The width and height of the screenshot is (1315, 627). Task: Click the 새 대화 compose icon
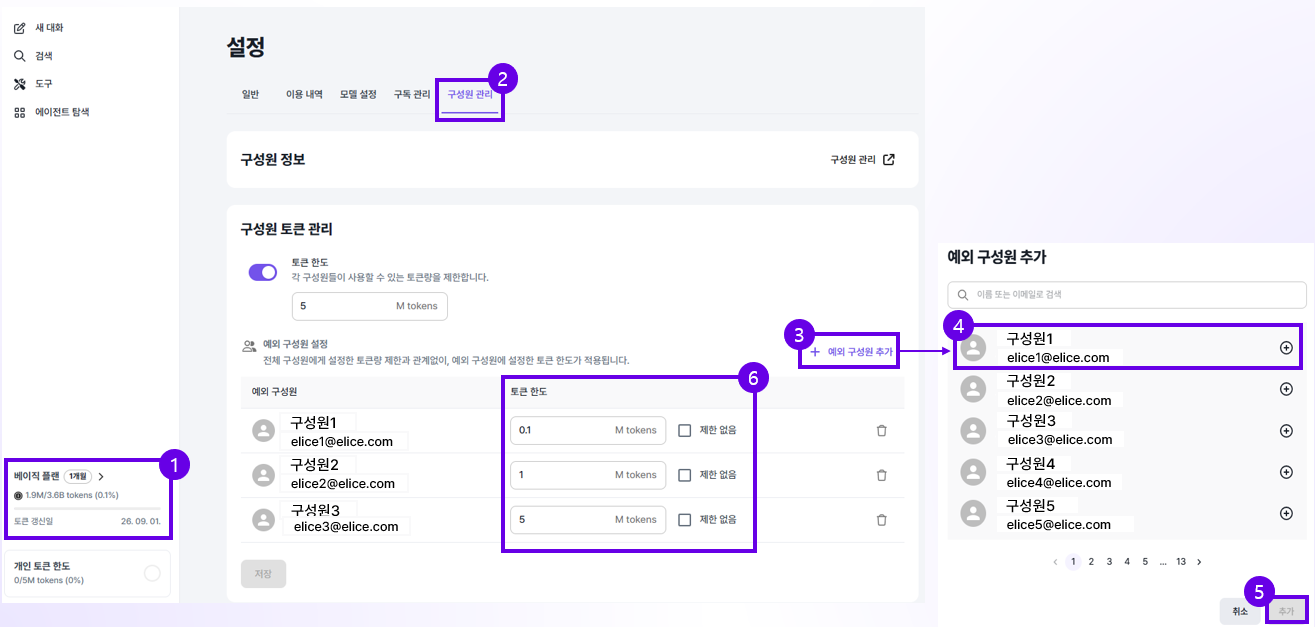19,28
